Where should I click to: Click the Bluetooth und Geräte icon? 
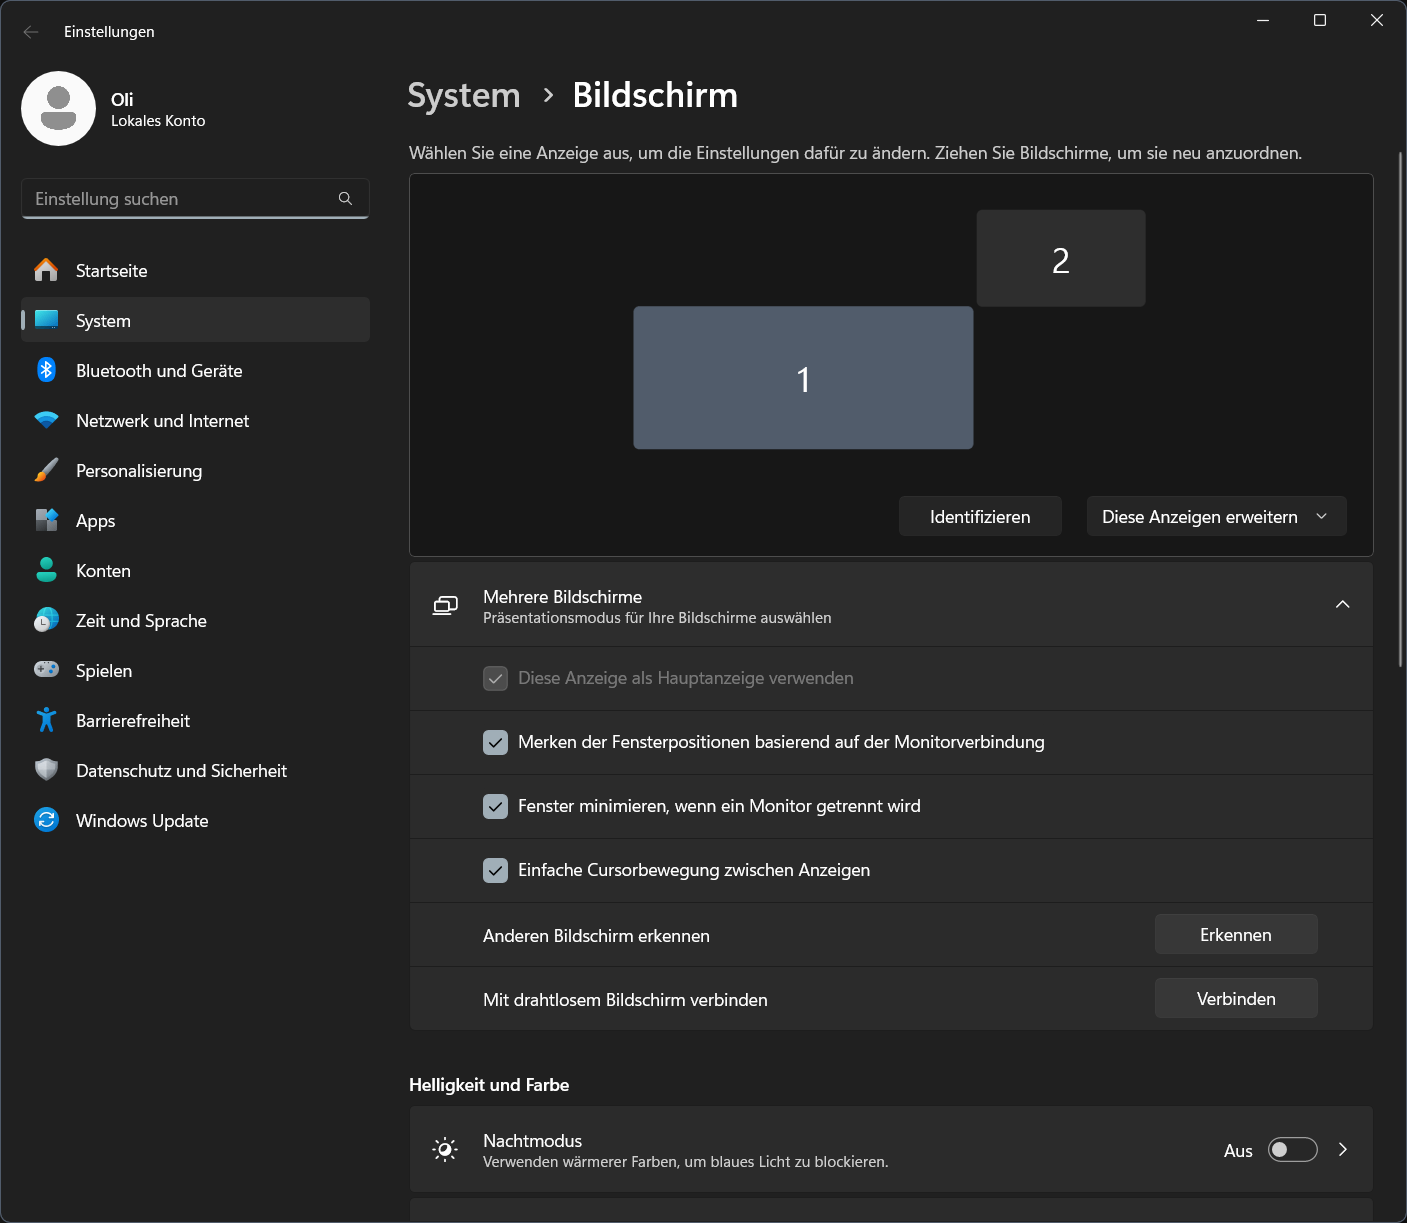tap(46, 370)
